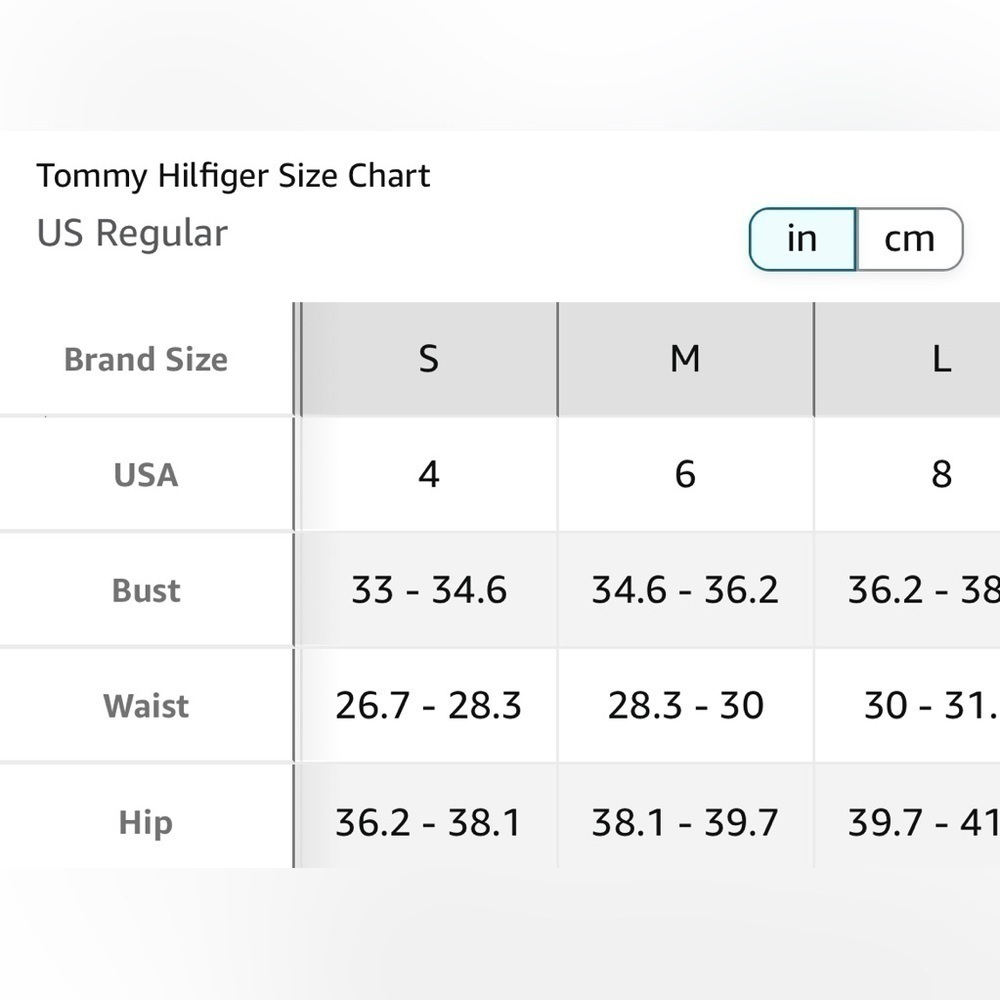
Task: Click waist measurement 26.7 - 28.3 cell
Action: 429,705
